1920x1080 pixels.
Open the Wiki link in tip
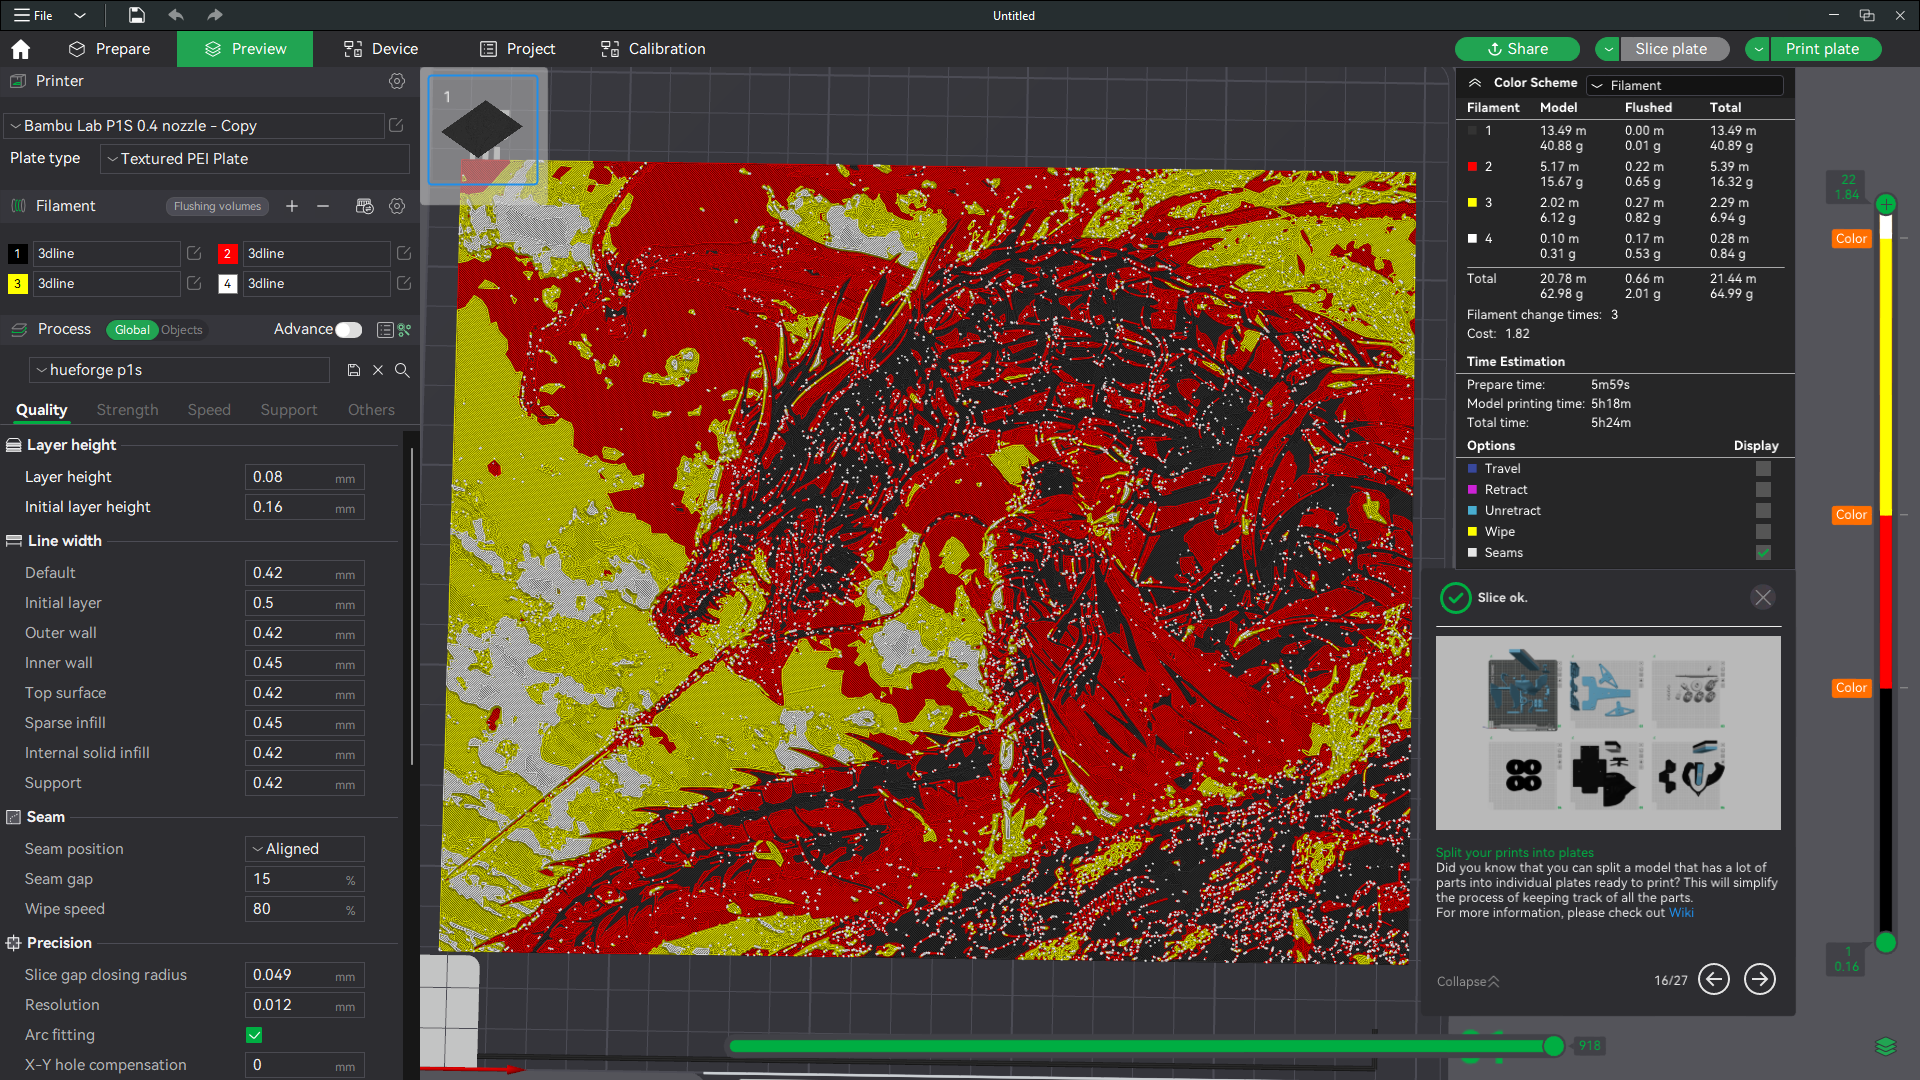coord(1681,913)
